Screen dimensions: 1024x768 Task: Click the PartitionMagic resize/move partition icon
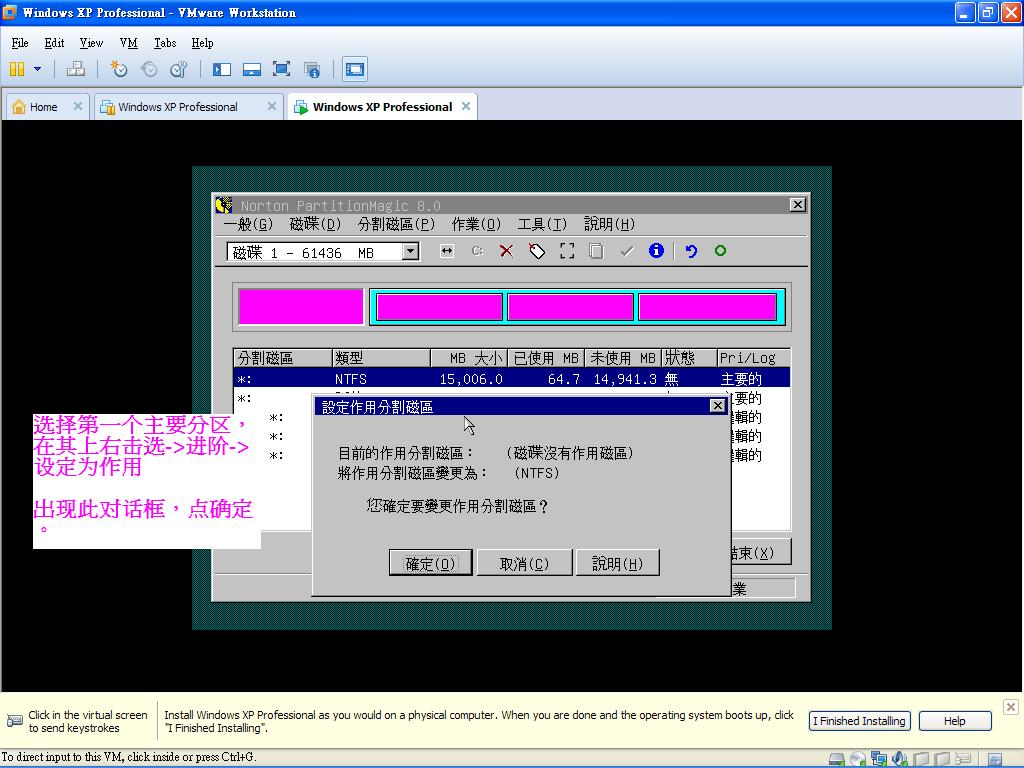click(x=447, y=251)
